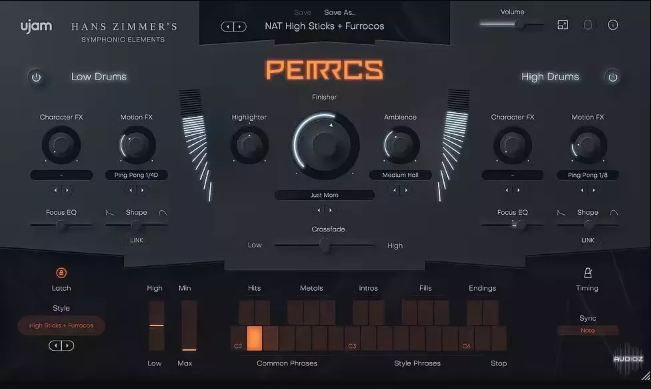Image resolution: width=651 pixels, height=389 pixels.
Task: Toggle the High Drums power button
Action: (x=613, y=77)
